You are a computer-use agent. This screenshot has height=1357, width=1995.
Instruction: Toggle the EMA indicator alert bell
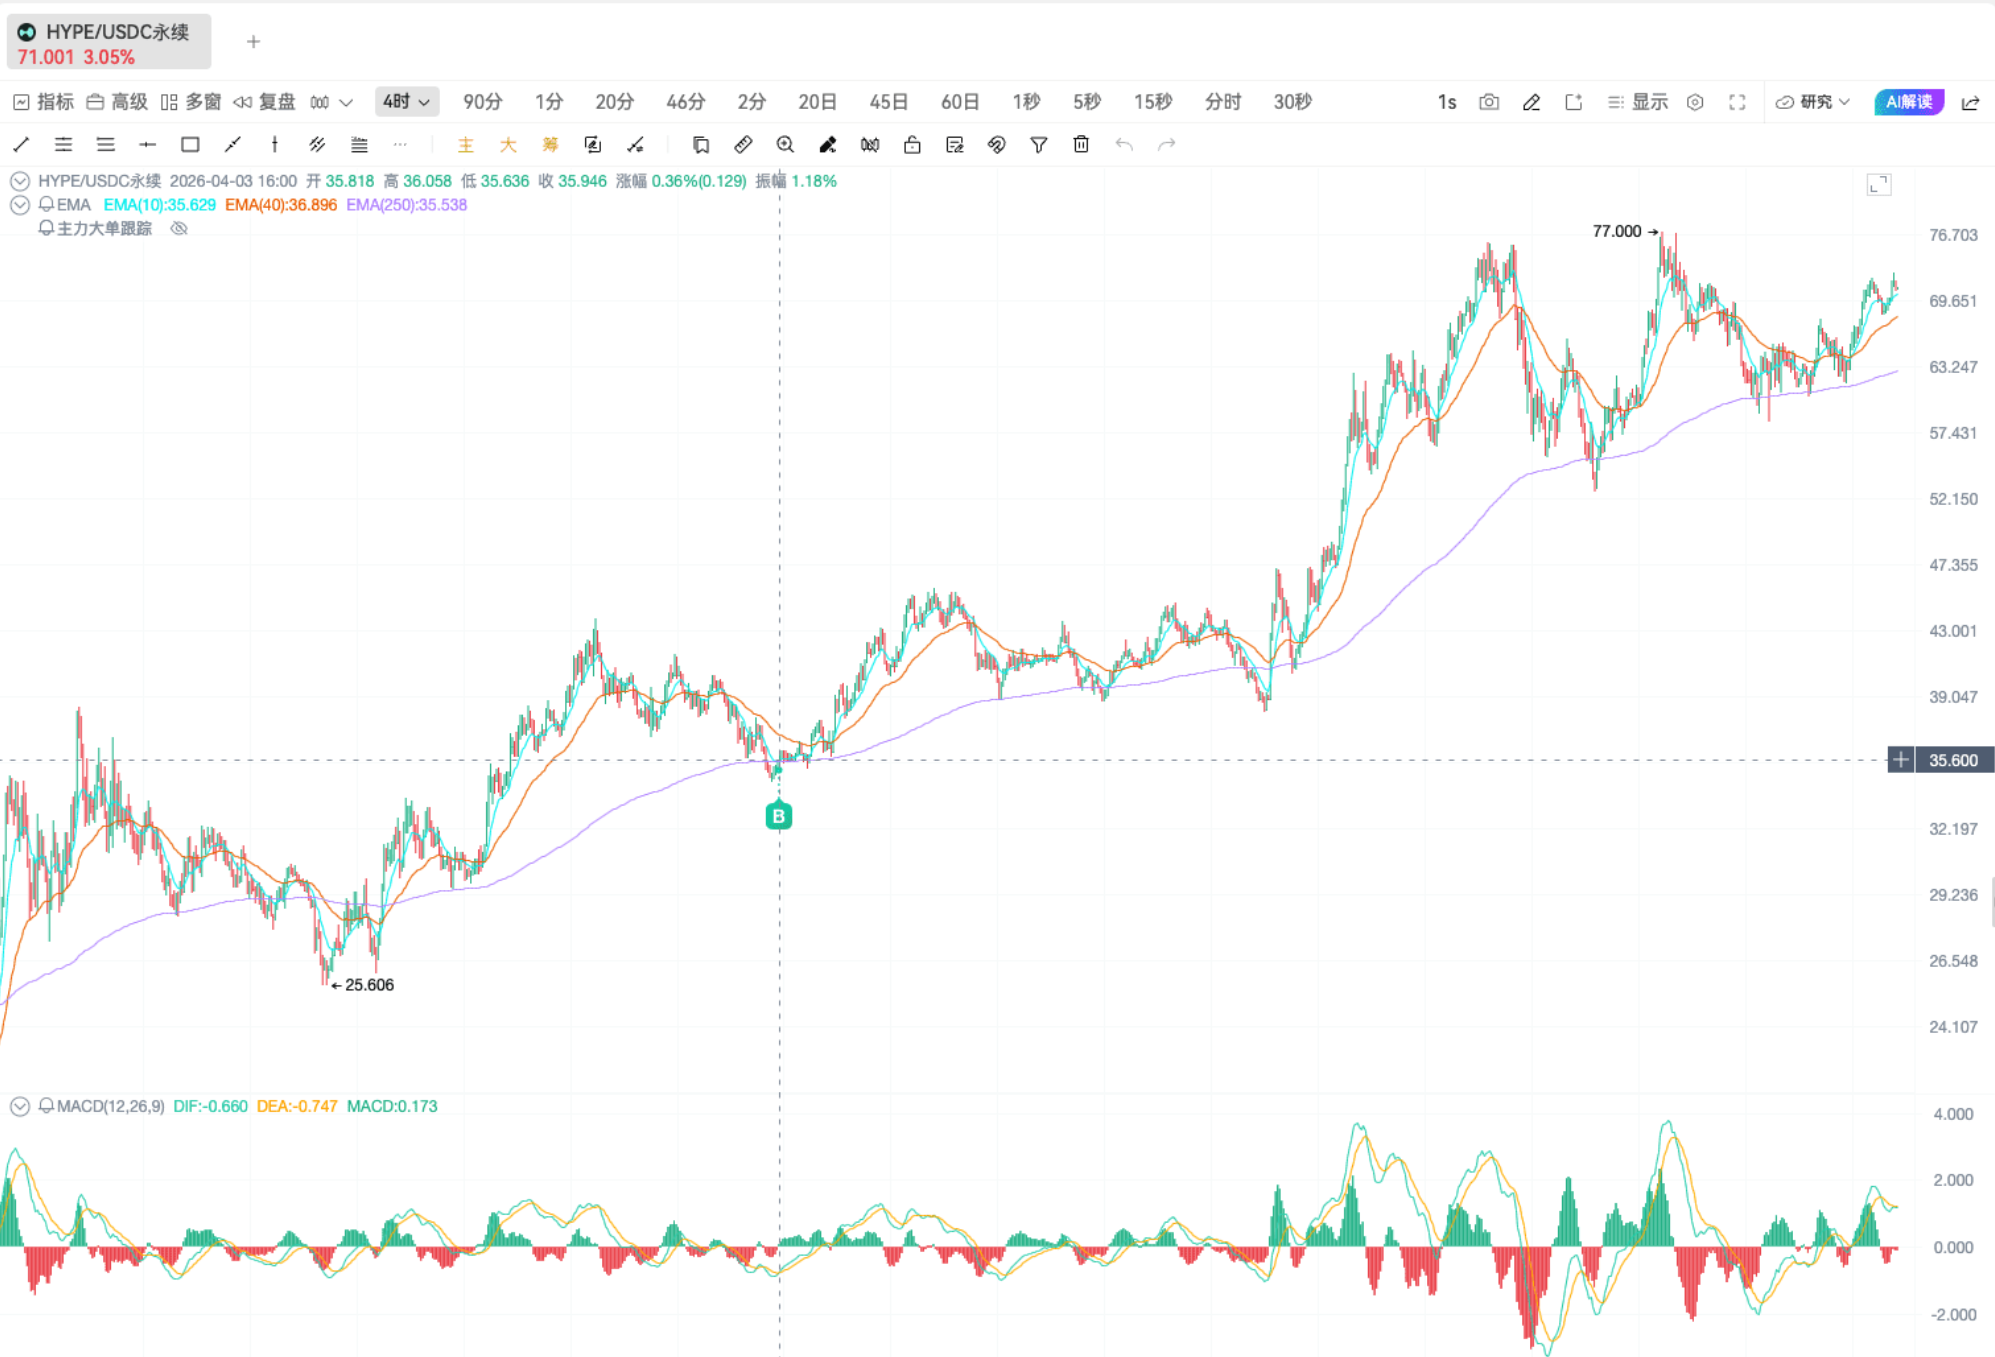[x=46, y=204]
